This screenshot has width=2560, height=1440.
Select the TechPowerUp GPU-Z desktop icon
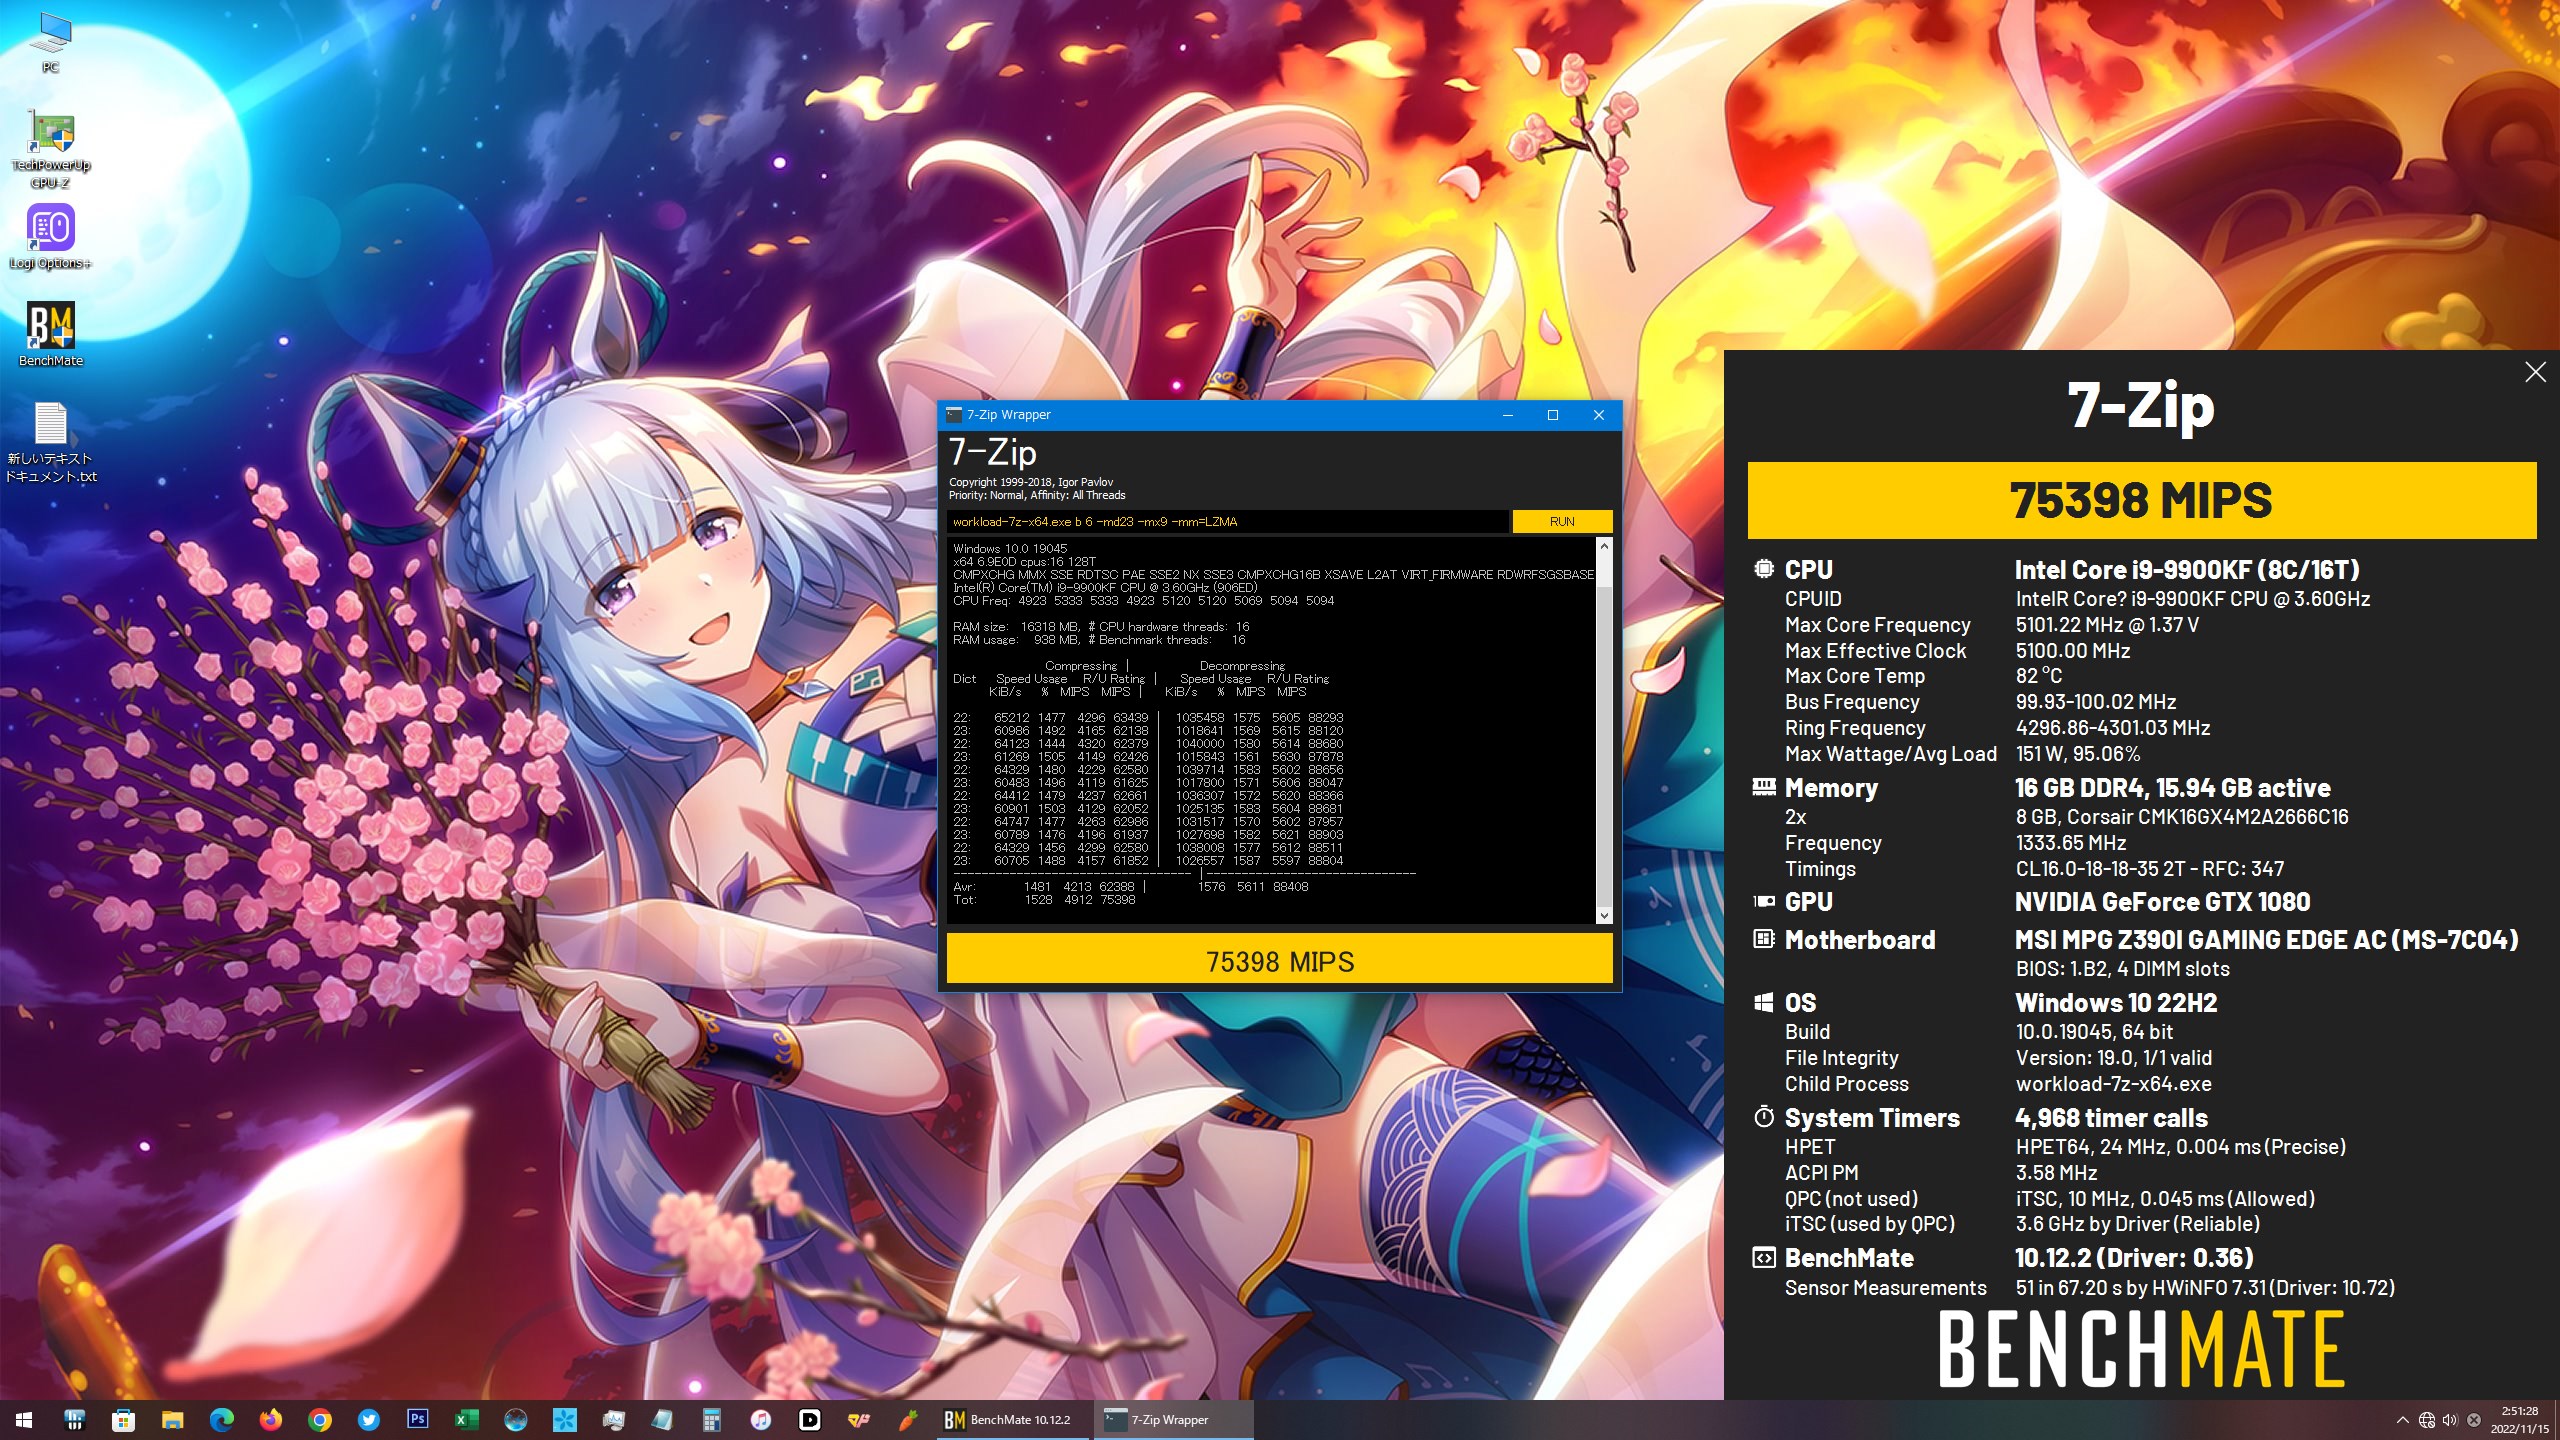coord(50,150)
